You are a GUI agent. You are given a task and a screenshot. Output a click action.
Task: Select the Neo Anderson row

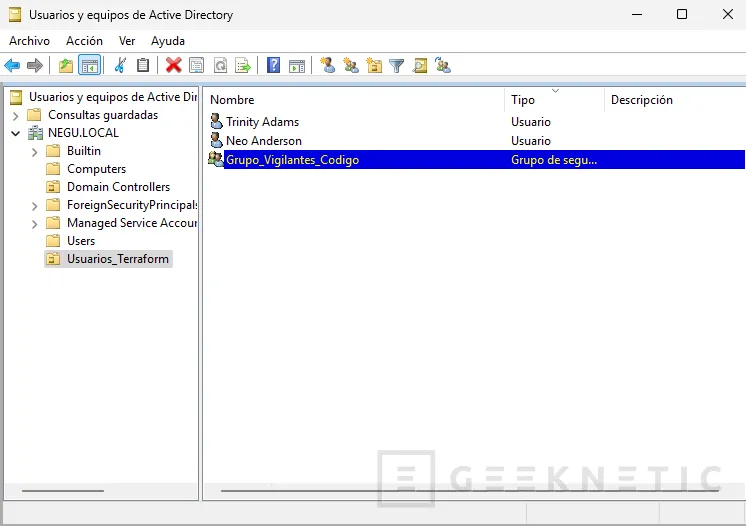pos(476,140)
